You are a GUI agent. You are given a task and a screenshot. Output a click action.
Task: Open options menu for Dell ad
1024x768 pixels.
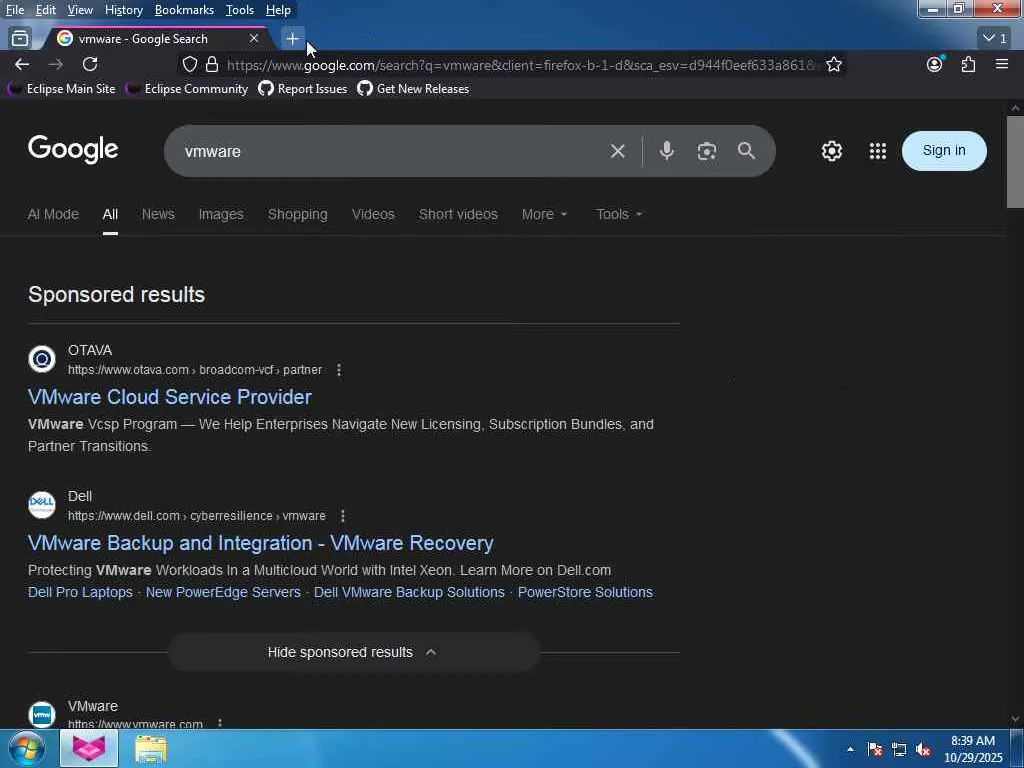point(342,516)
